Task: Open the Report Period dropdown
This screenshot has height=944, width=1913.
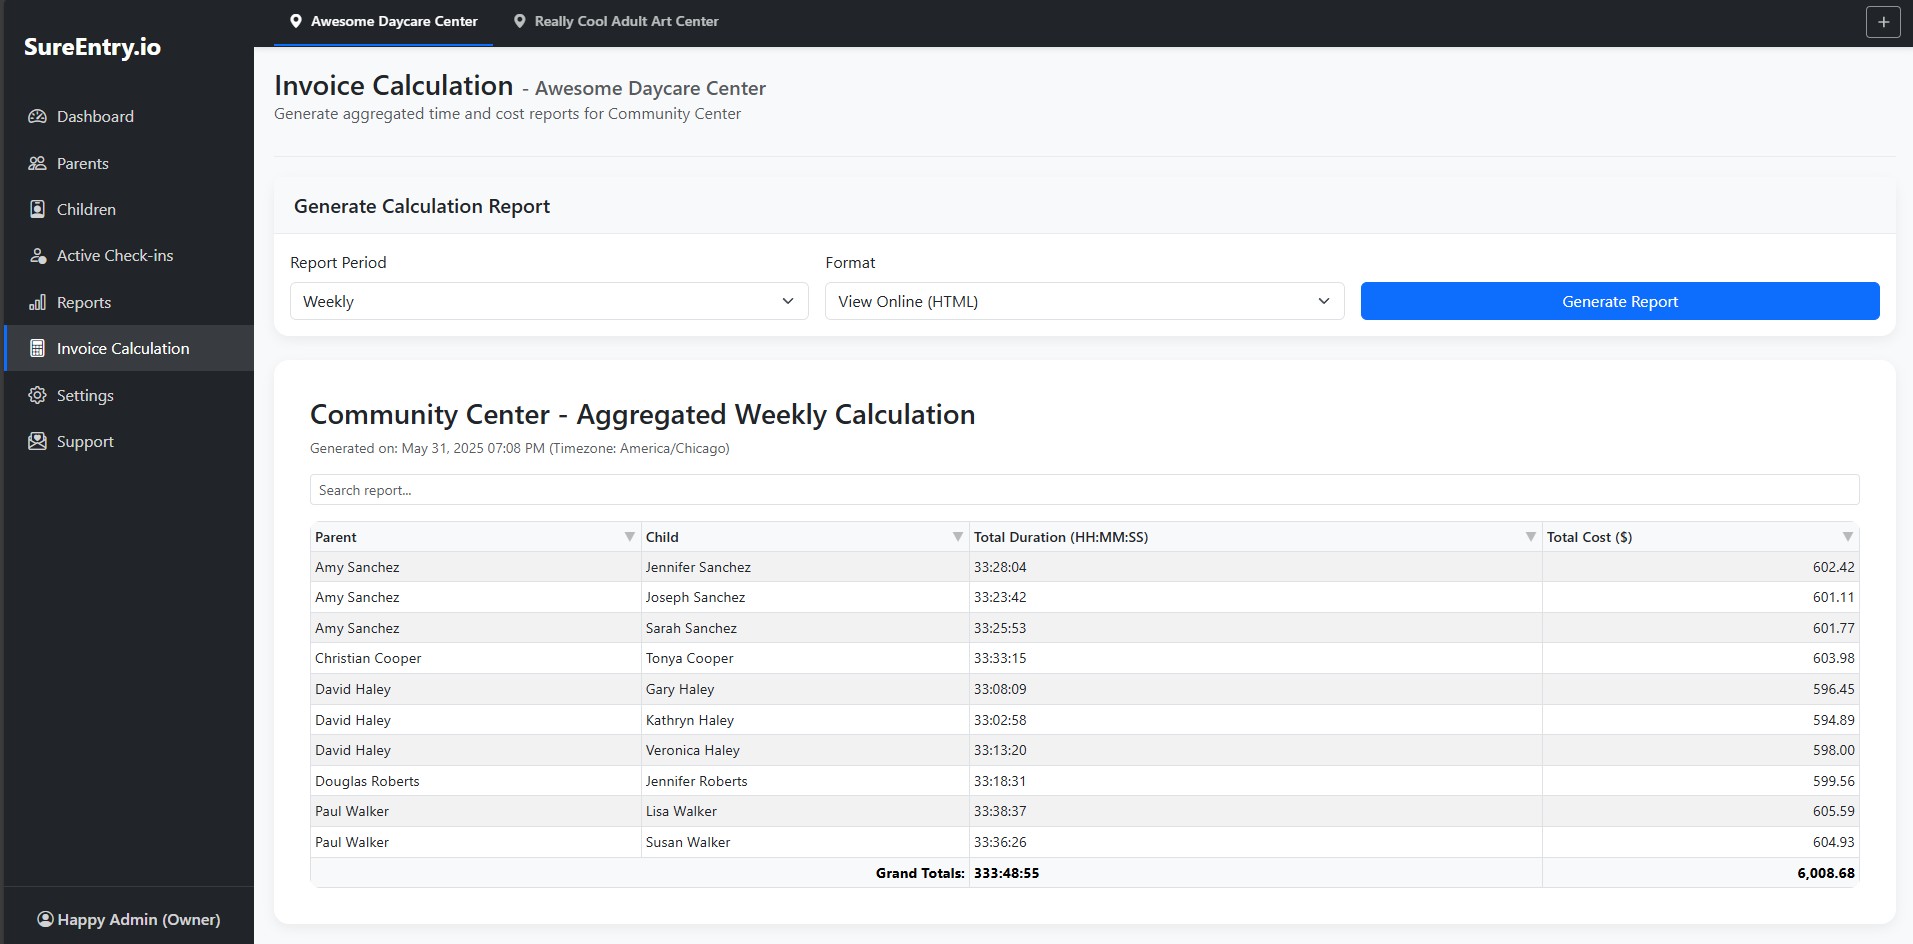Action: point(548,301)
